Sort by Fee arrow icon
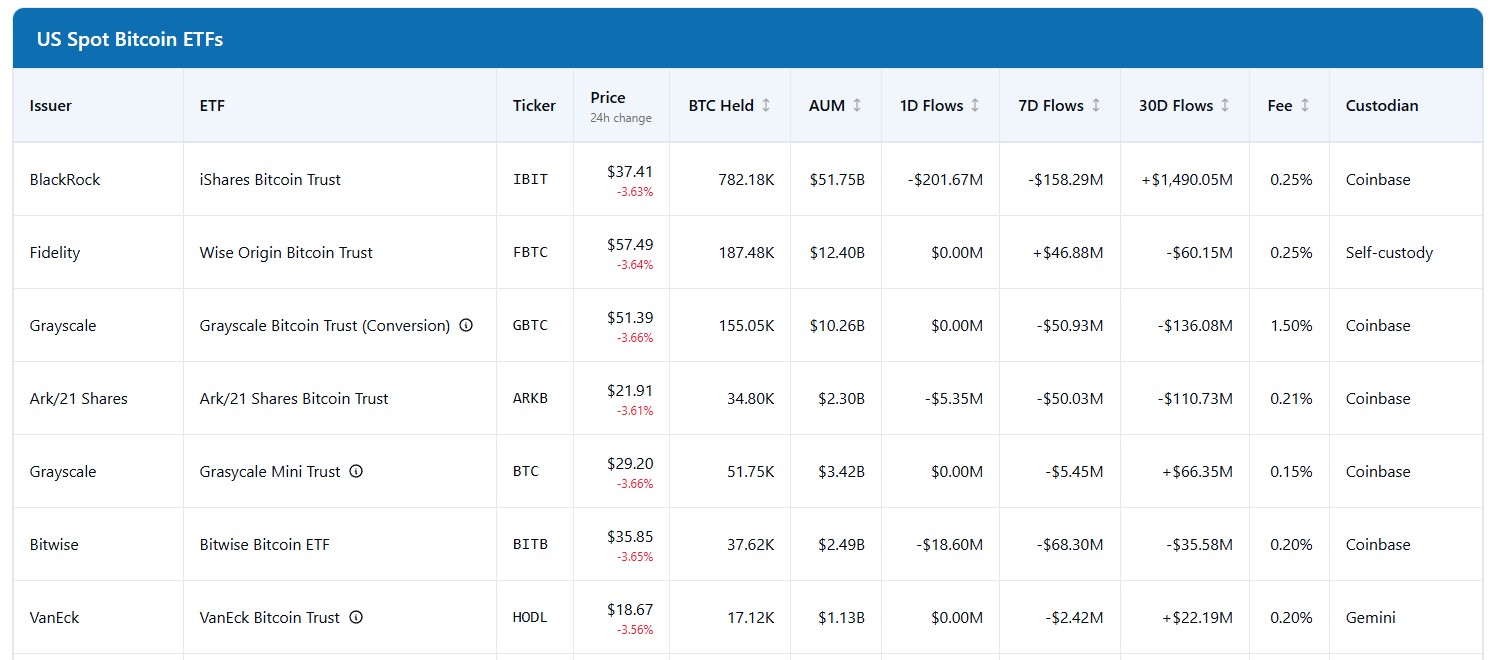Image resolution: width=1490 pixels, height=660 pixels. click(x=1304, y=105)
